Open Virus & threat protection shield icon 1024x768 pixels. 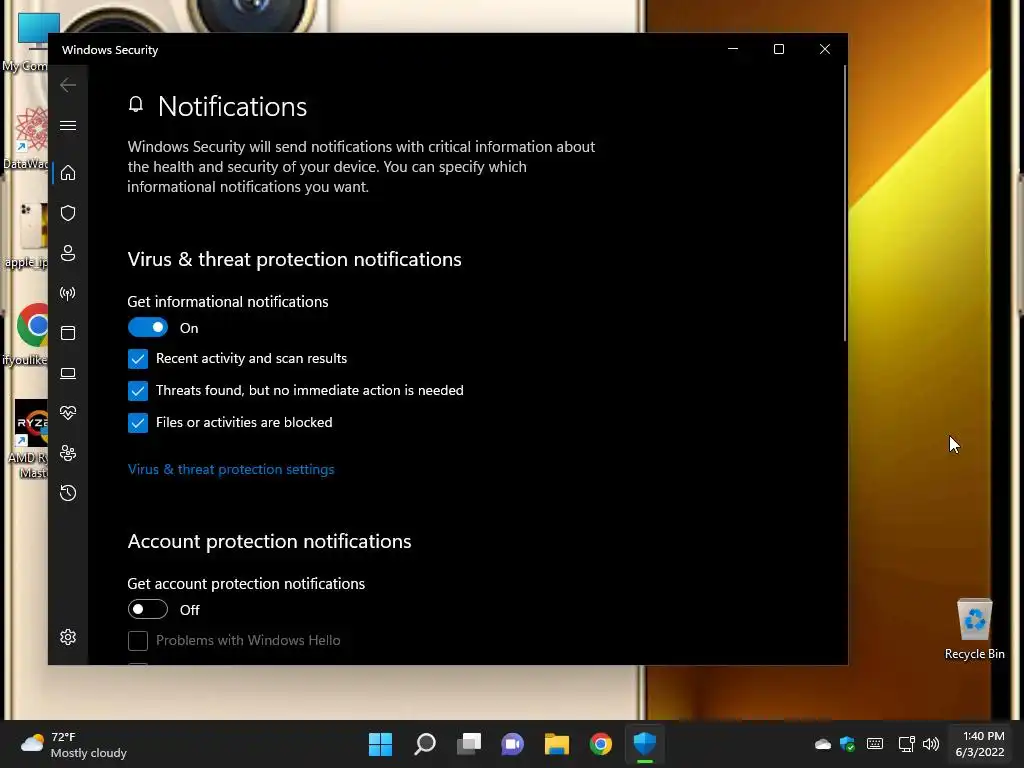pos(68,213)
